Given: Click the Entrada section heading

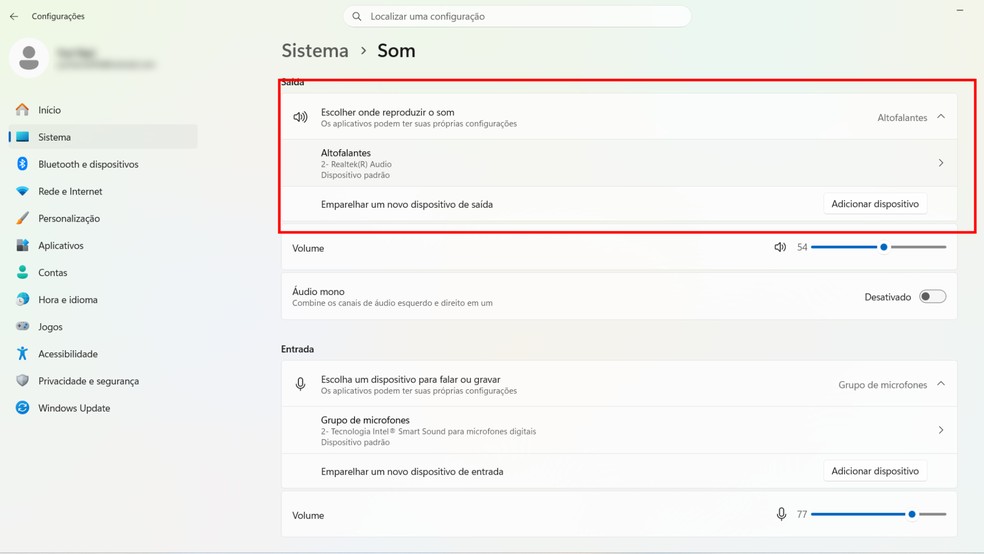Looking at the screenshot, I should [297, 349].
